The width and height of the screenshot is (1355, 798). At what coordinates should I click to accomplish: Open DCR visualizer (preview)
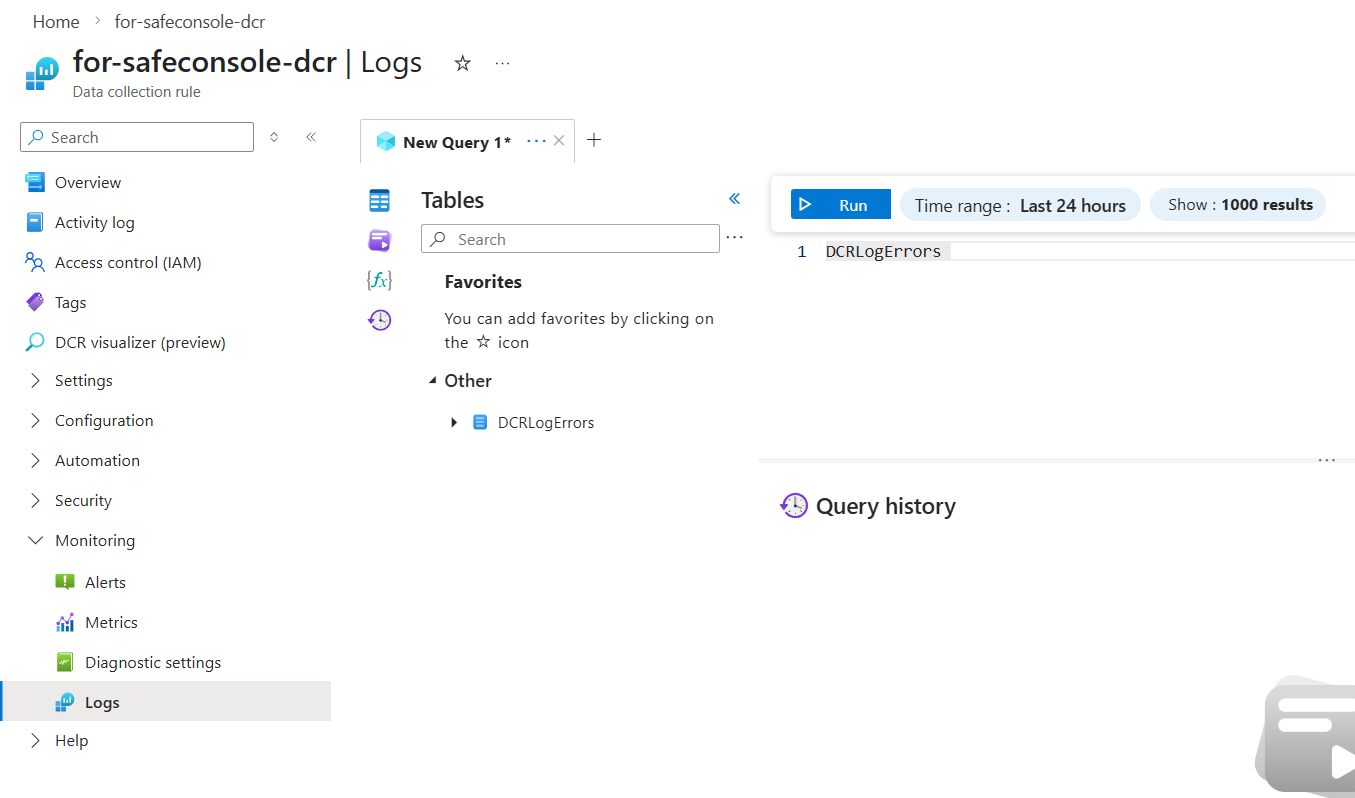140,342
